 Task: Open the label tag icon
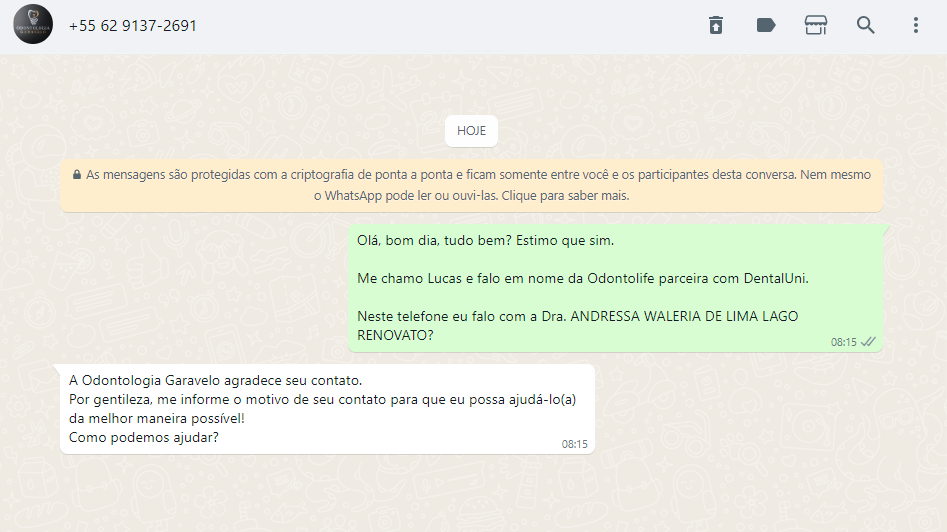766,25
